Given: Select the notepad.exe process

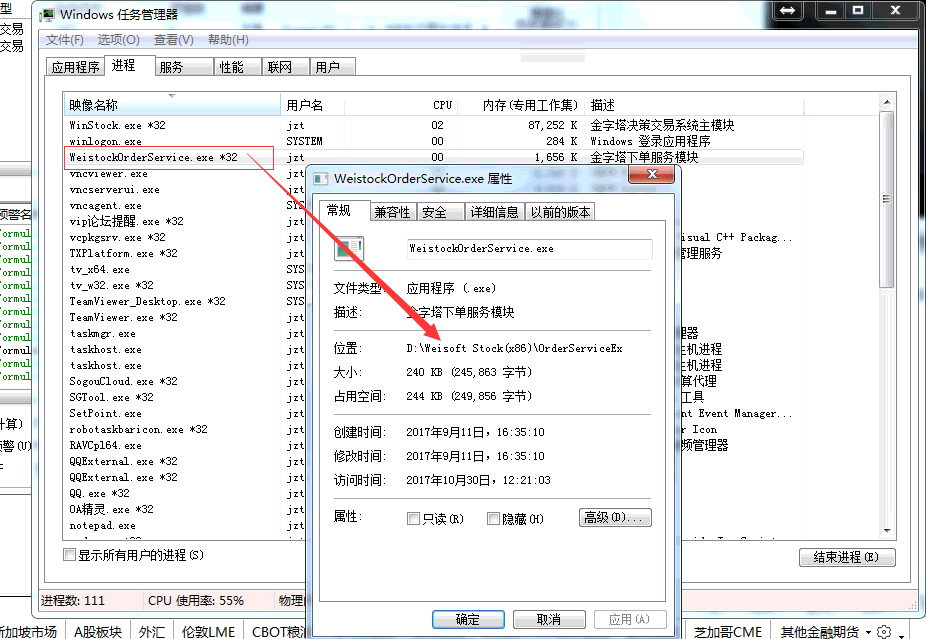Looking at the screenshot, I should click(x=103, y=525).
